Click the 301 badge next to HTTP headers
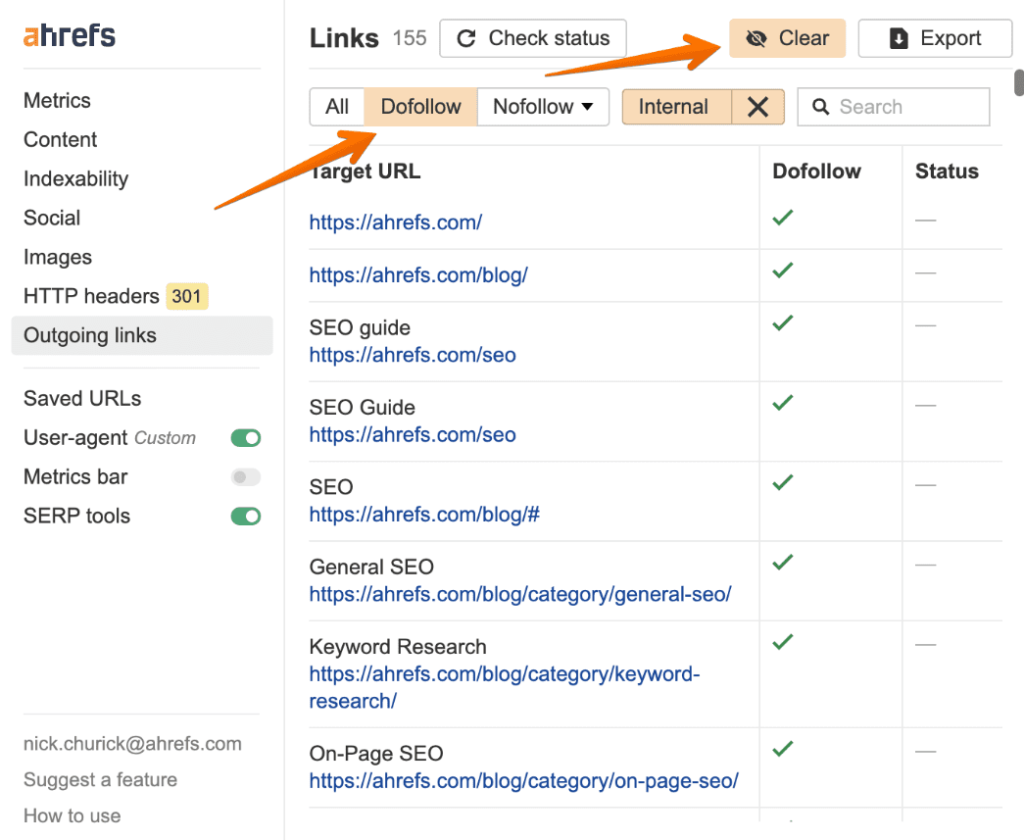1024x840 pixels. 187,297
